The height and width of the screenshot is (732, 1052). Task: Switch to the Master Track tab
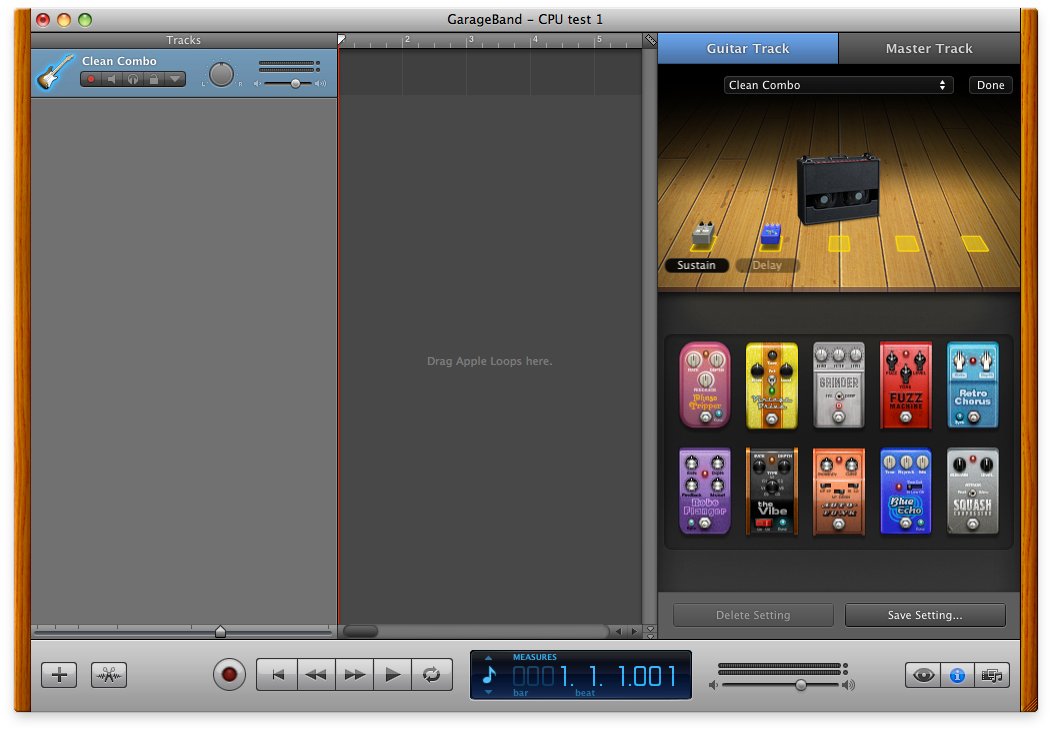929,48
